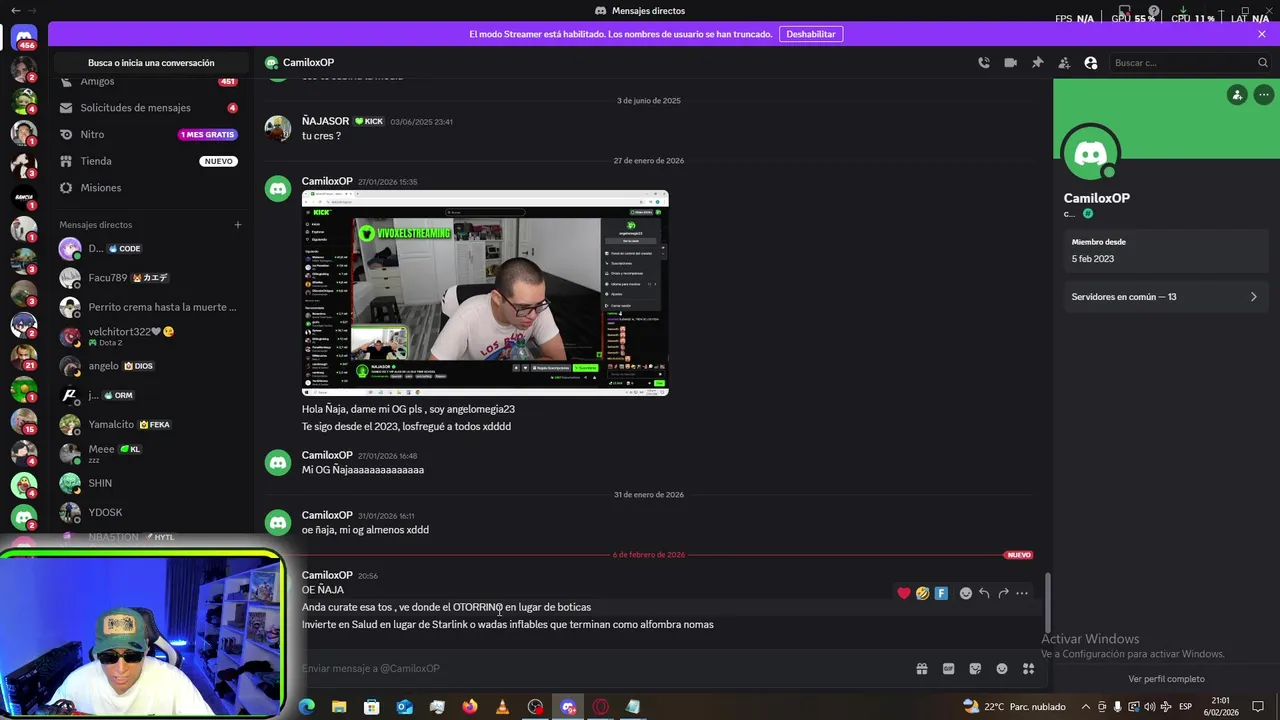Open the DM with Meee
Screen dimensions: 1280x720
point(150,454)
